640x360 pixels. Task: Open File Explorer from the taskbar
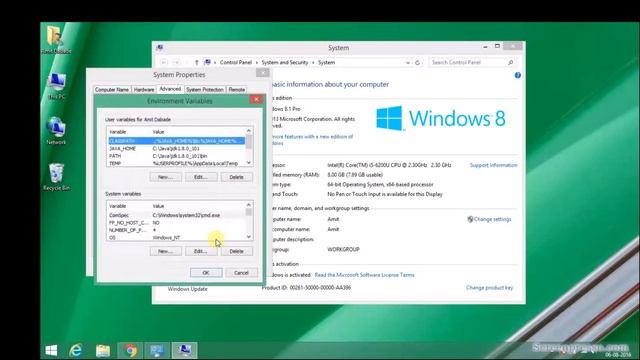click(103, 351)
